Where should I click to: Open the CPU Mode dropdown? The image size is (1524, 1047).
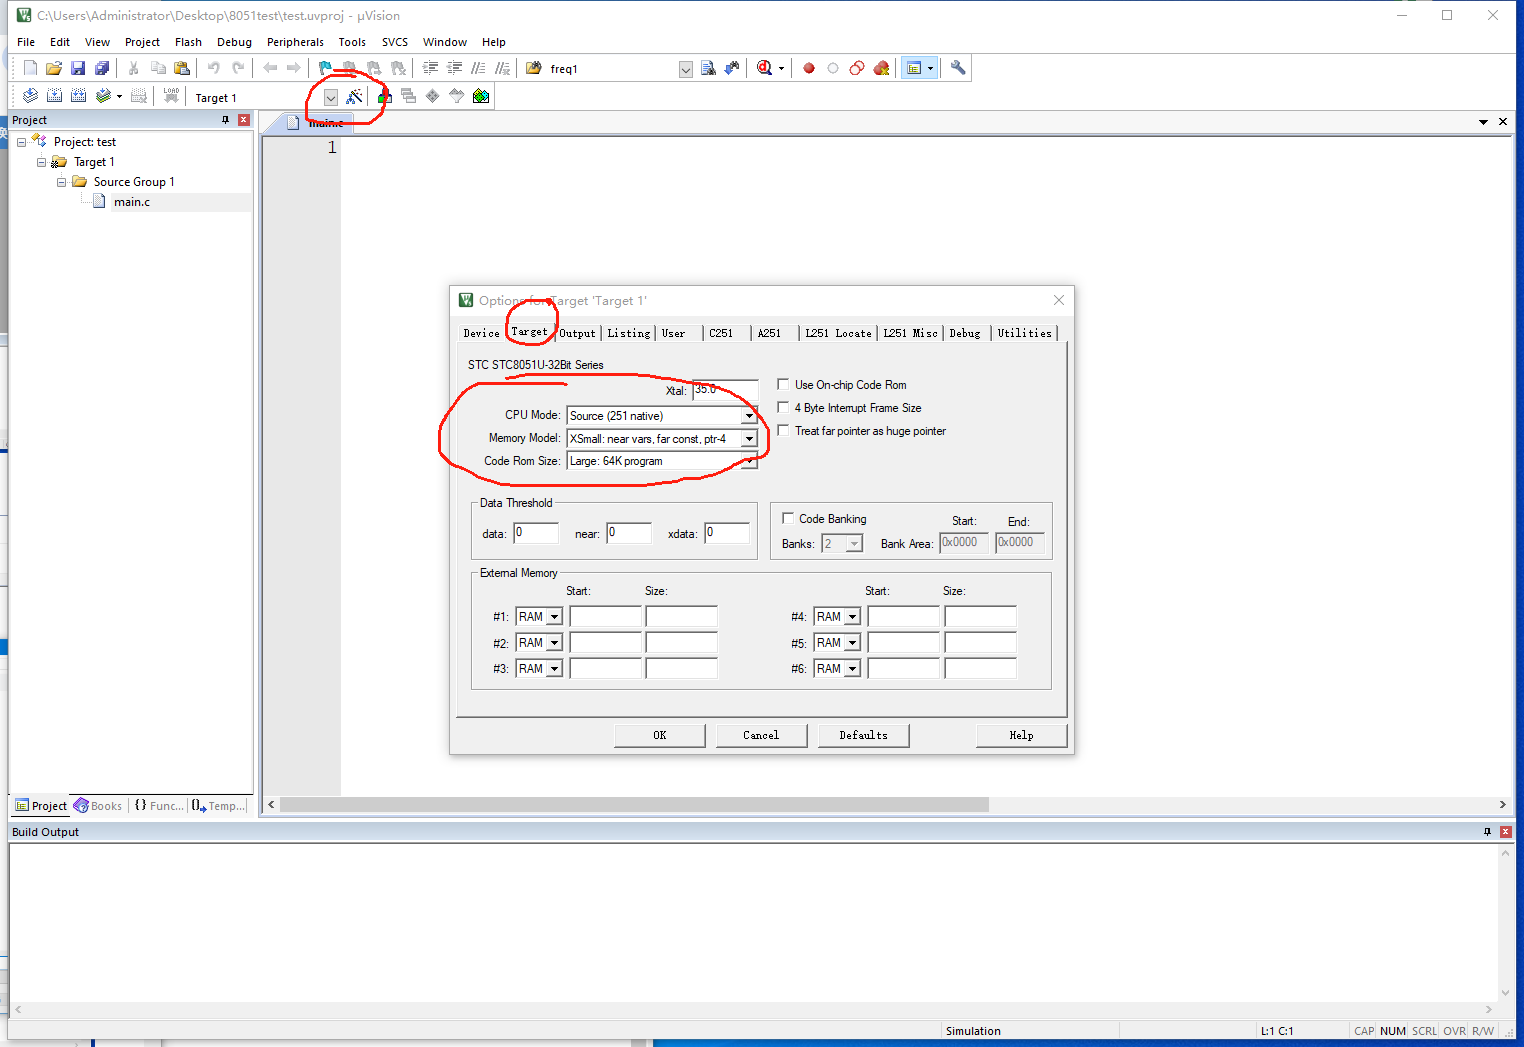coord(749,416)
